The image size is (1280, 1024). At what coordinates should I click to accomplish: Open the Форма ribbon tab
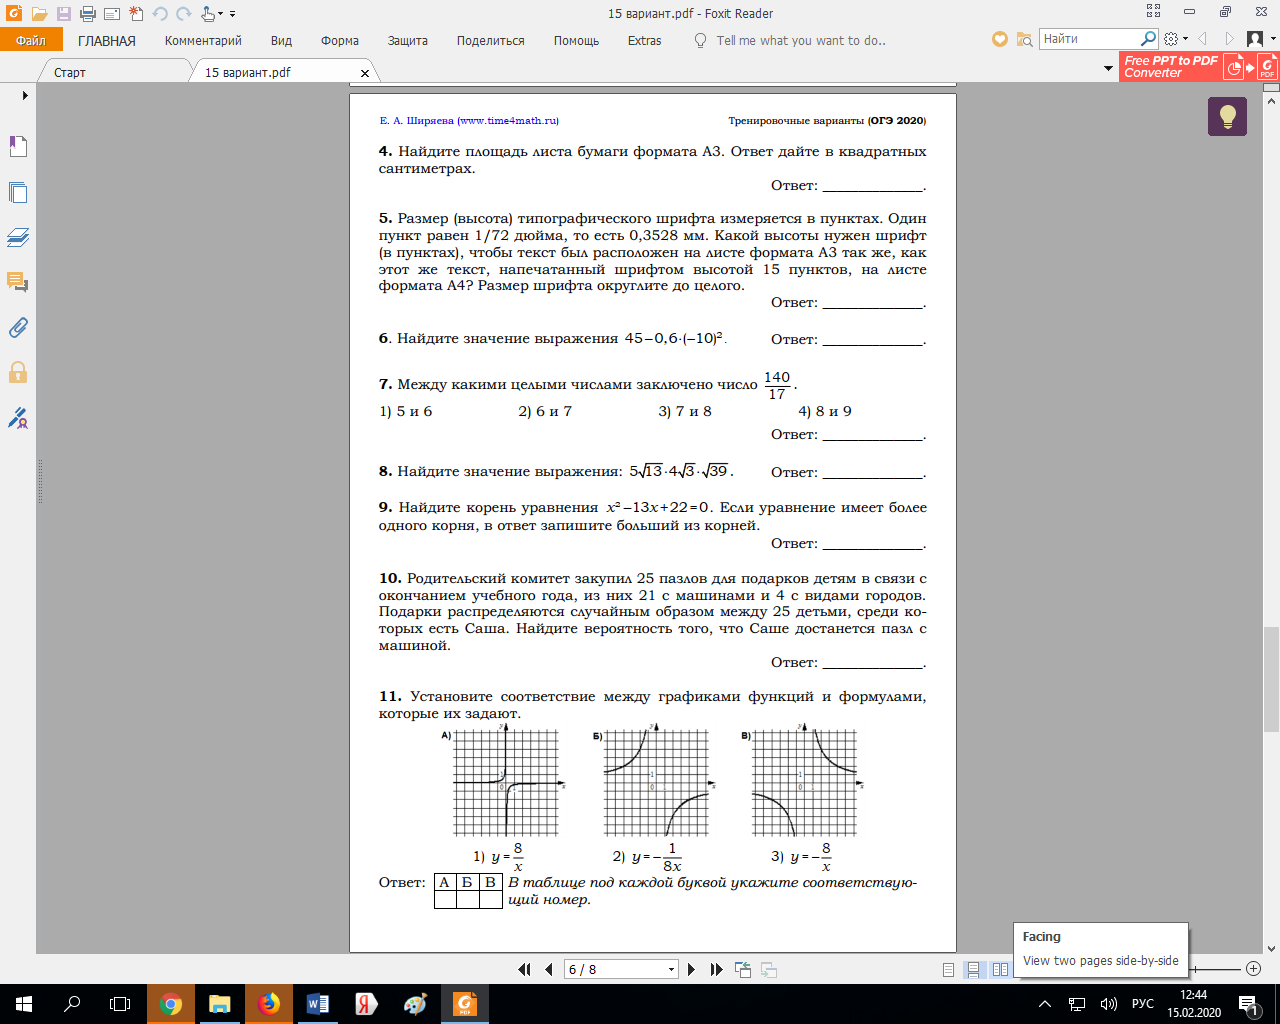[340, 40]
